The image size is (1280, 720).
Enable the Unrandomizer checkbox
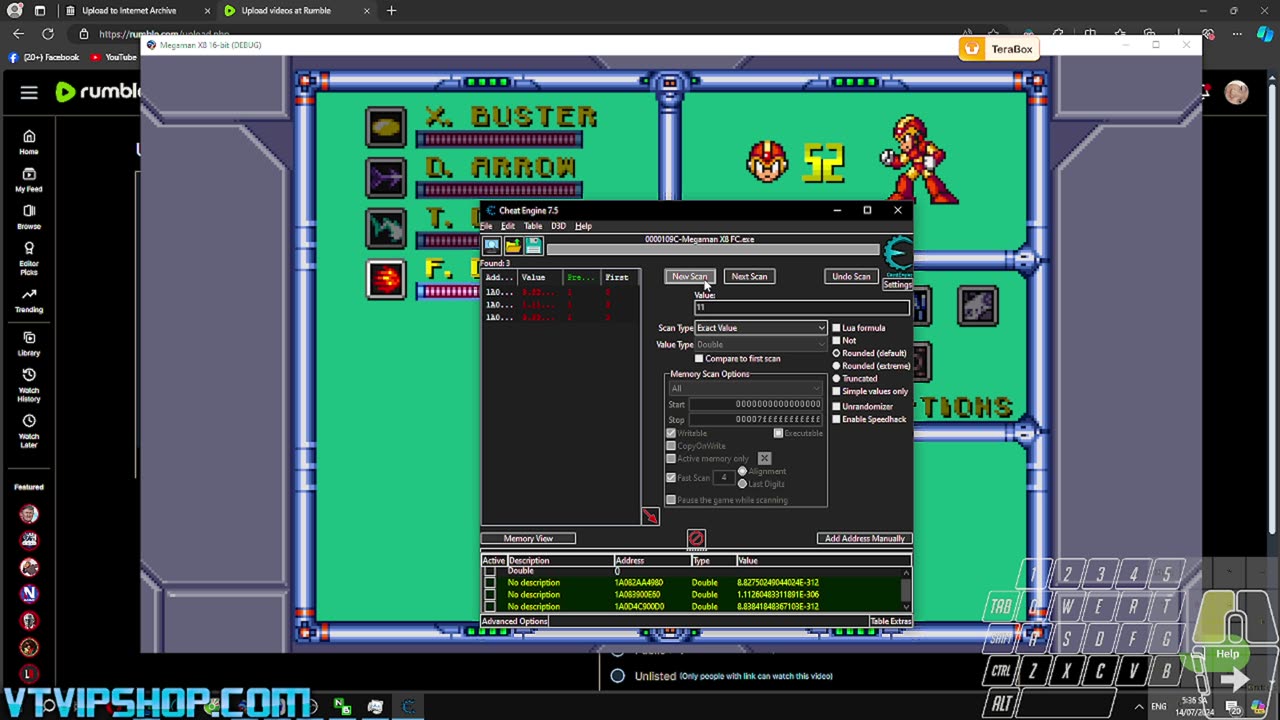click(837, 406)
